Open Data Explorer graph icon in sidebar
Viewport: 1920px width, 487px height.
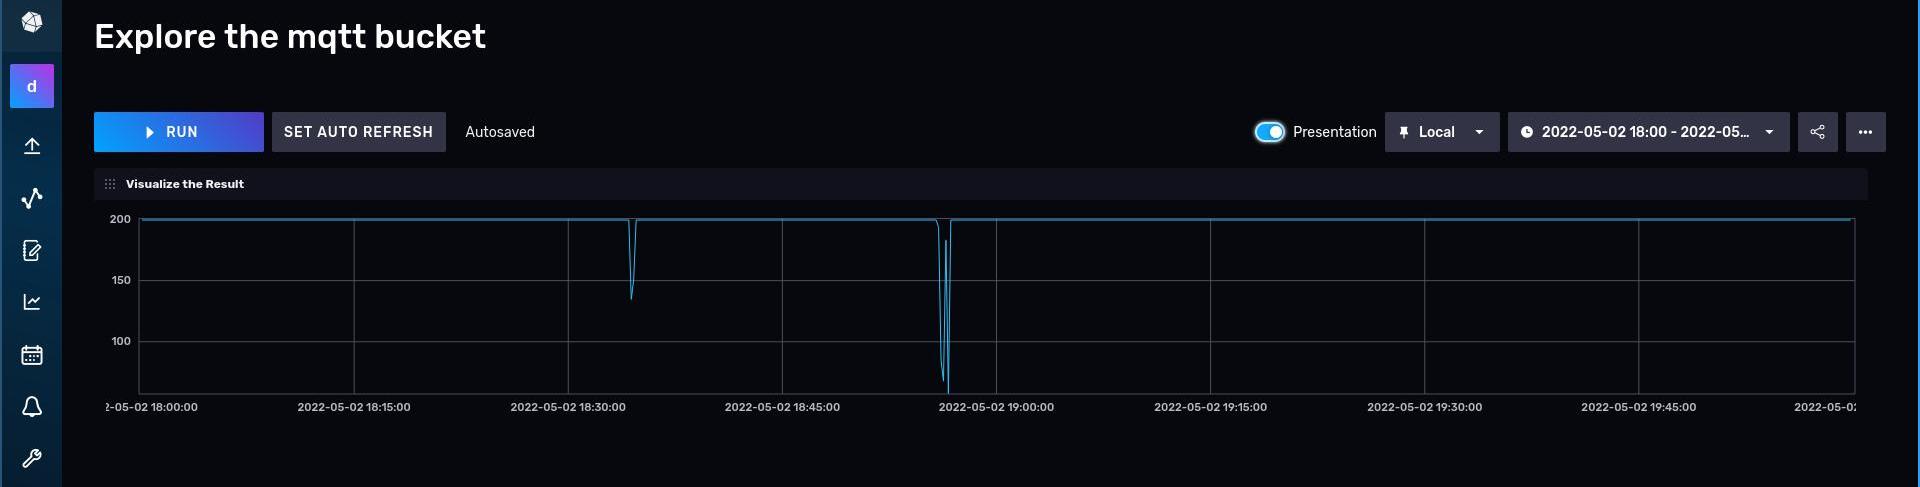[32, 198]
